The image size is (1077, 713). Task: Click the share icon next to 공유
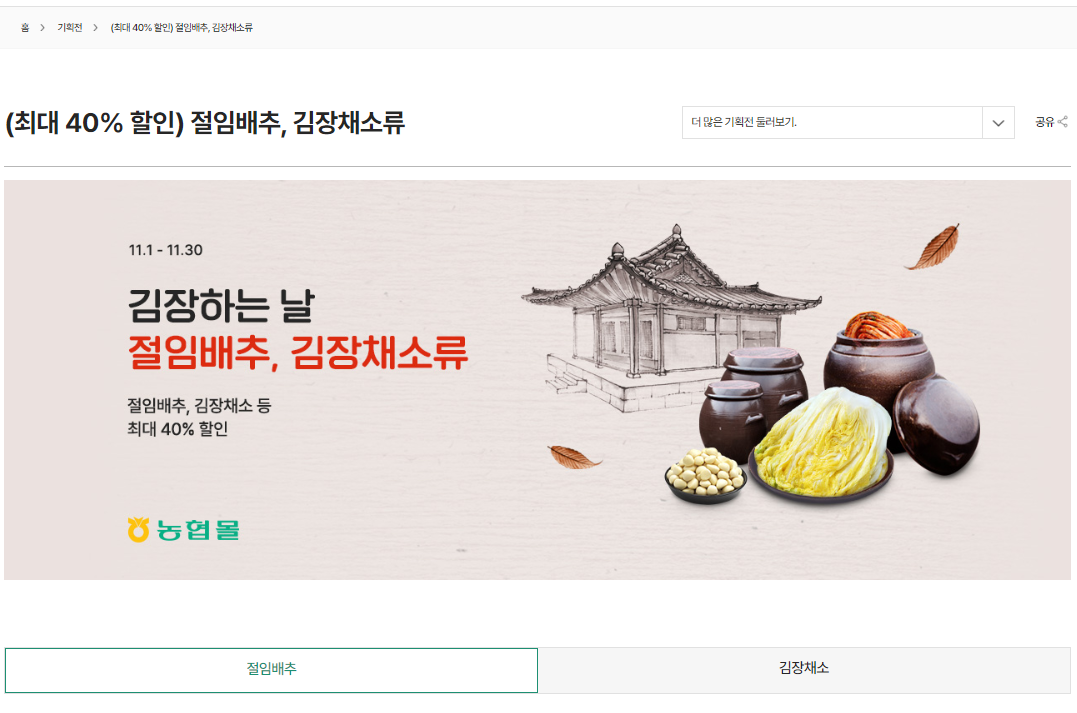pos(1063,122)
